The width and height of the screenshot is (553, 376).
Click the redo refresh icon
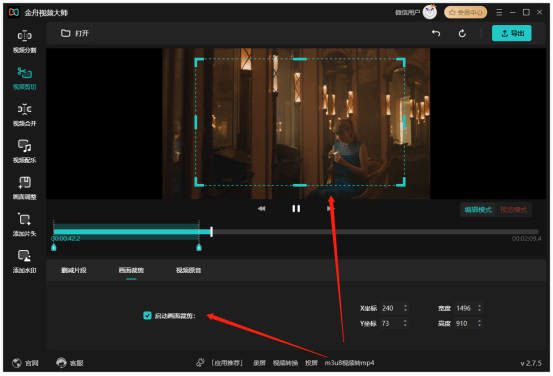(x=462, y=33)
